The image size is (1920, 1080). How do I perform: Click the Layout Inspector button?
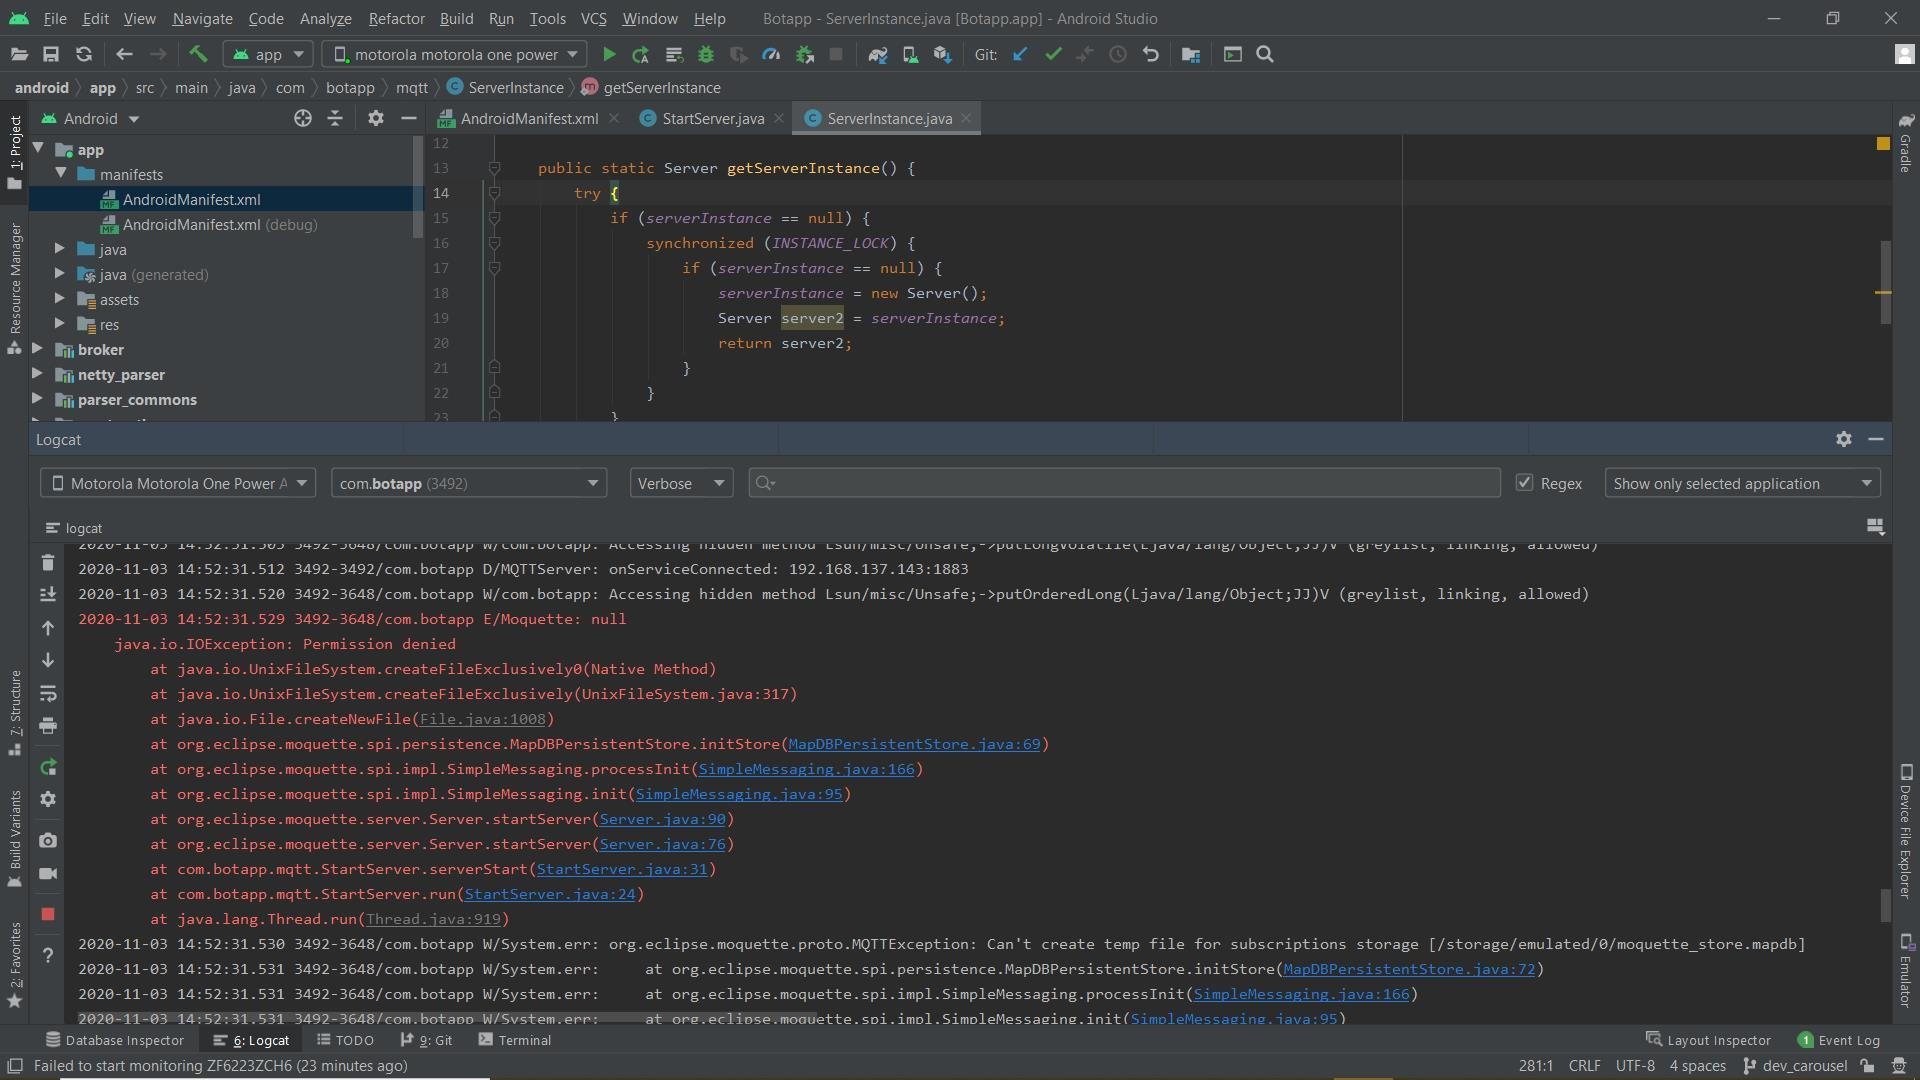pos(1708,1040)
